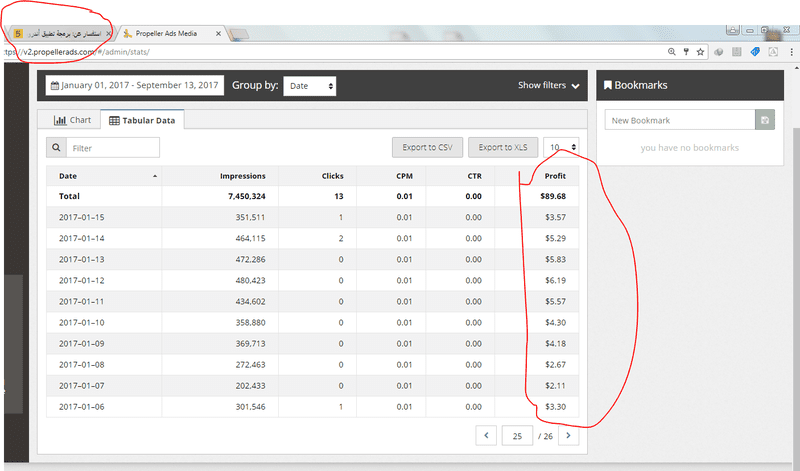Go to the next page arrow

pyautogui.click(x=568, y=435)
